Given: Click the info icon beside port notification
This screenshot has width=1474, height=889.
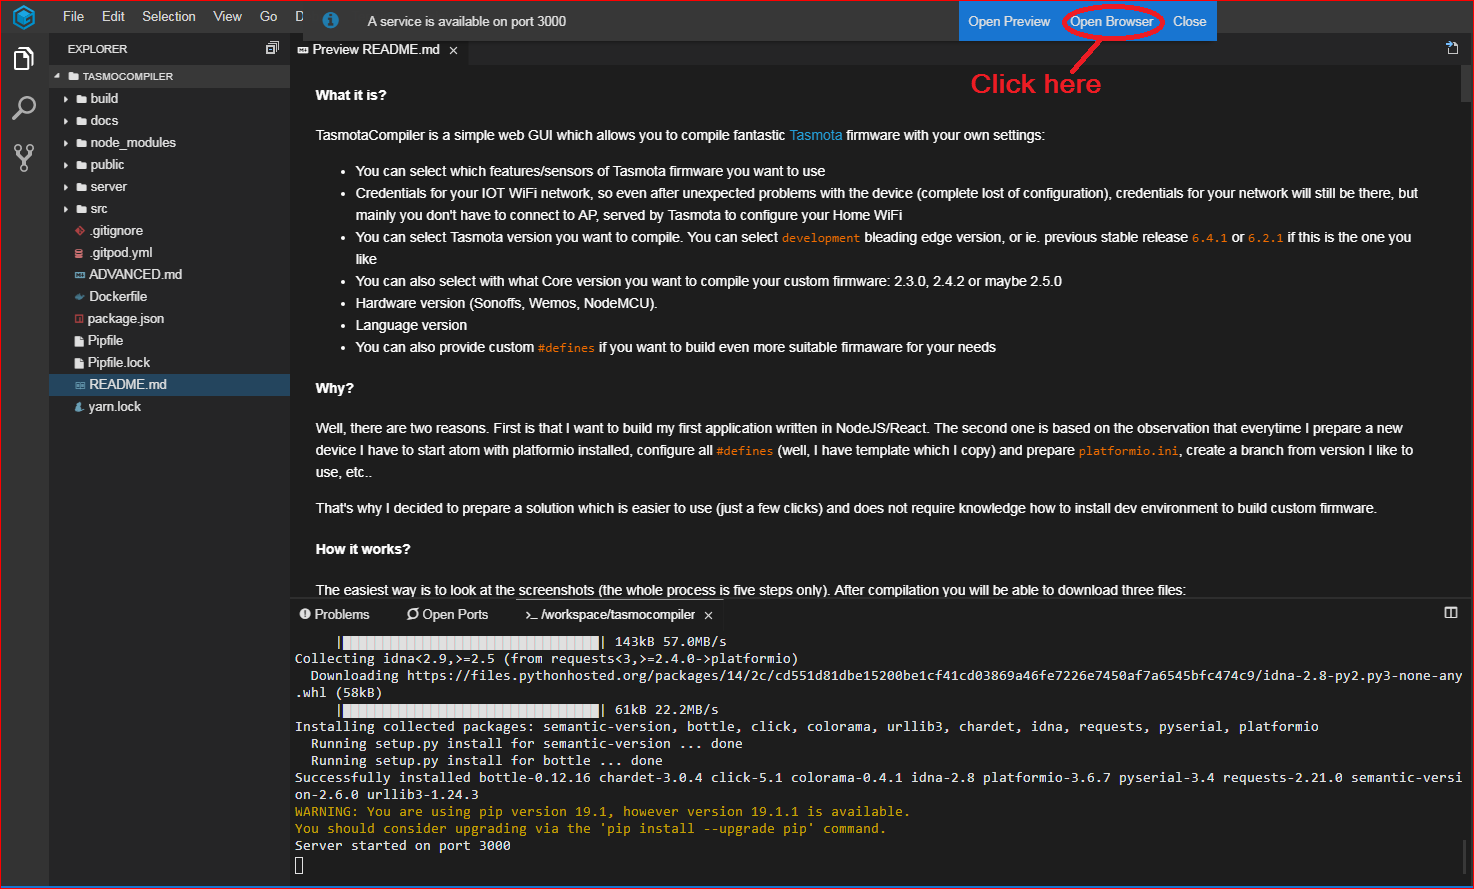Looking at the screenshot, I should click(330, 20).
